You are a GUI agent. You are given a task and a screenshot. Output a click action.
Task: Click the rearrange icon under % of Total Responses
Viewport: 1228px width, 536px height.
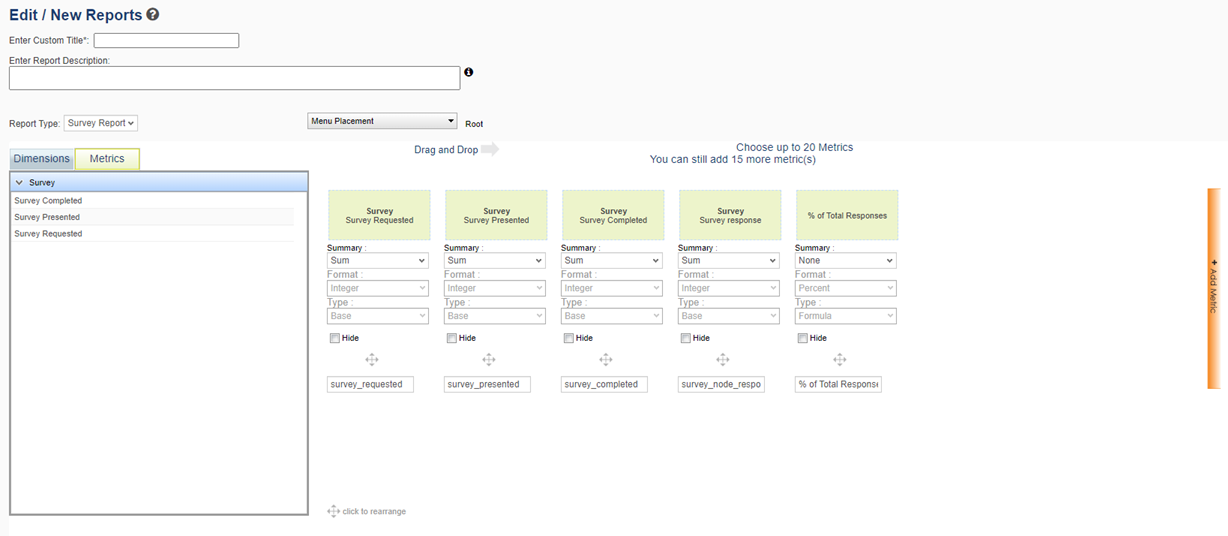(840, 360)
